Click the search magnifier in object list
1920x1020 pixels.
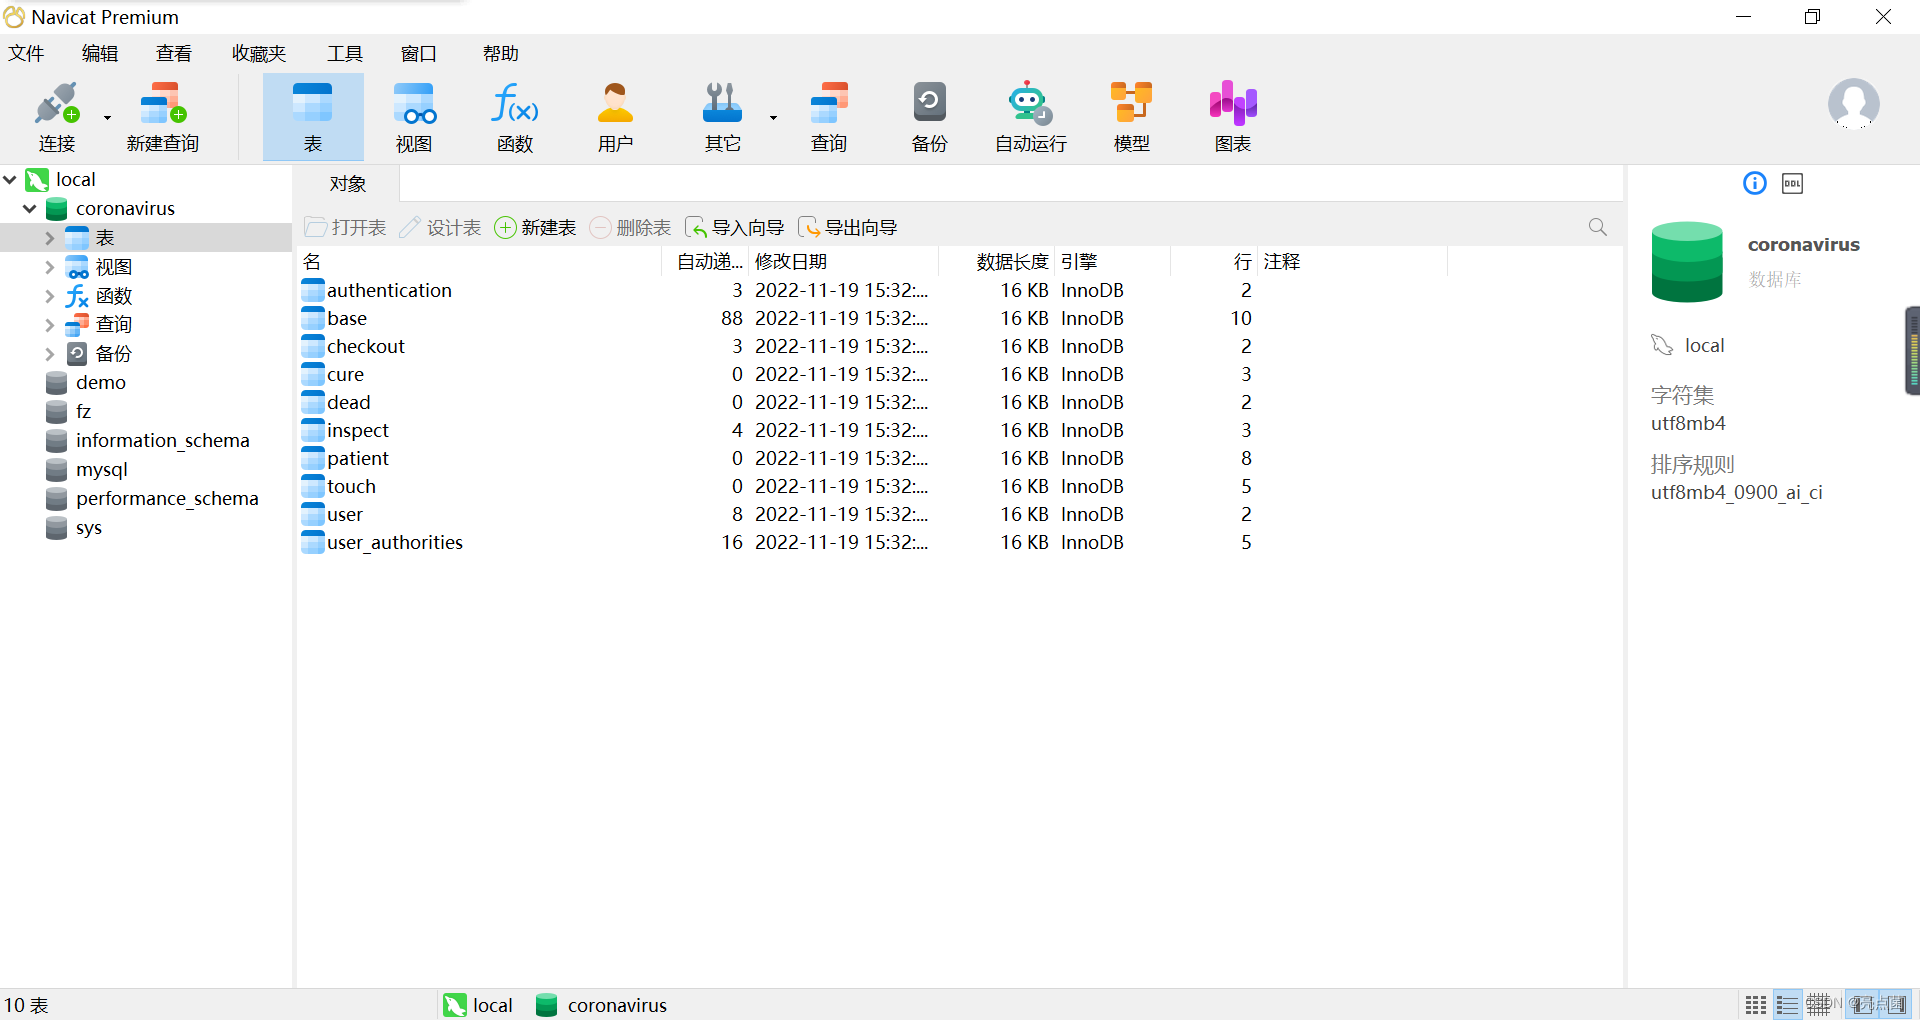(1598, 227)
